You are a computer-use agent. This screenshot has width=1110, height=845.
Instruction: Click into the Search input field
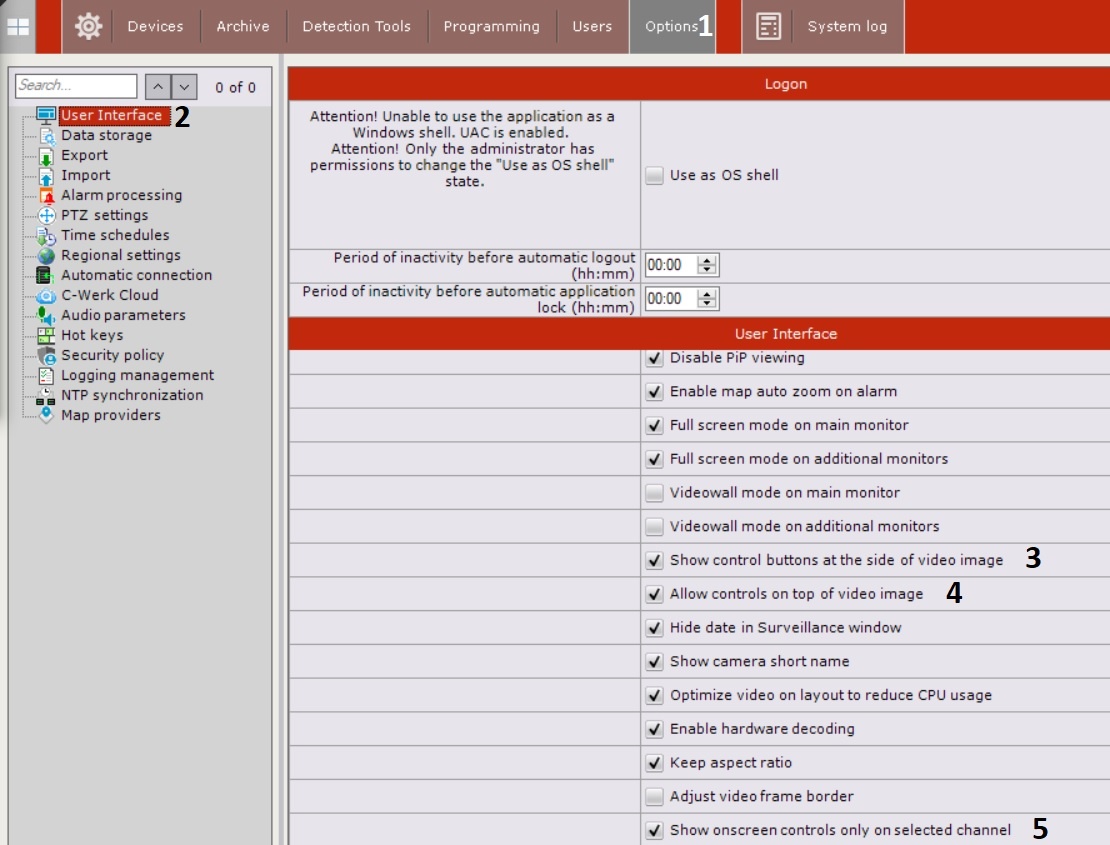coord(76,86)
